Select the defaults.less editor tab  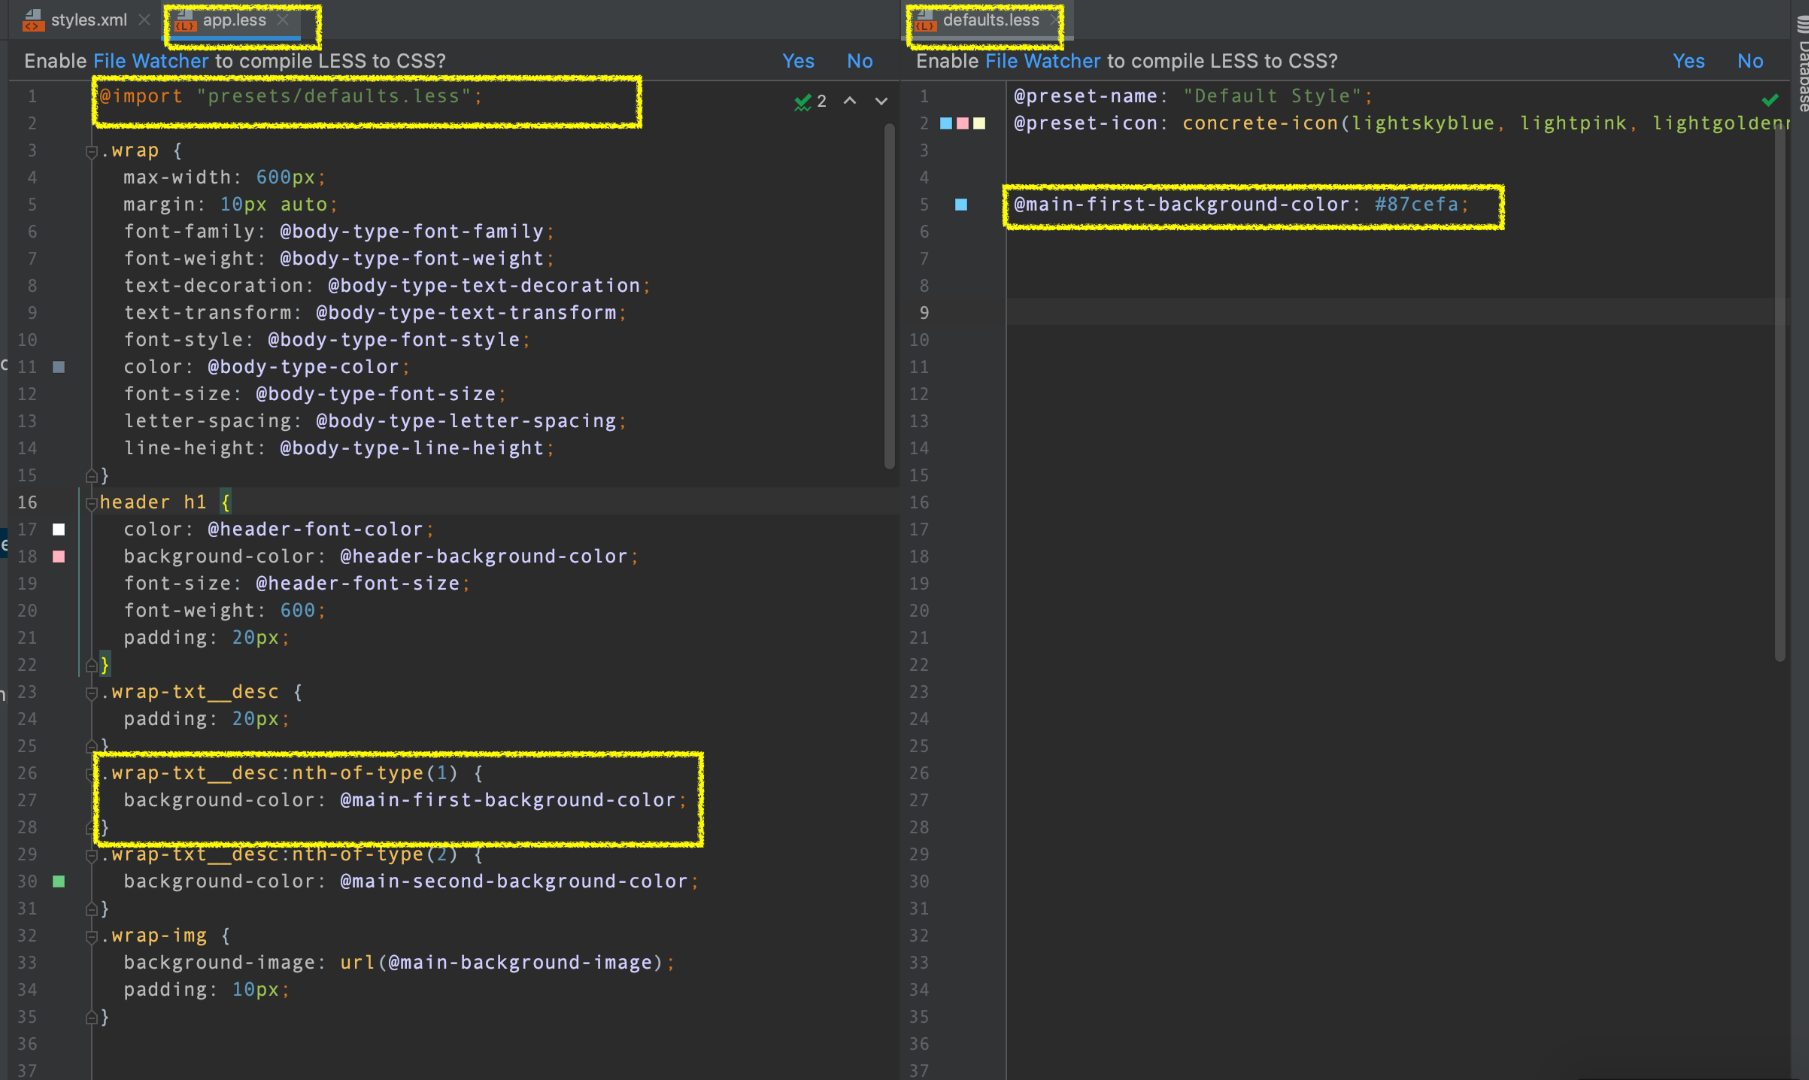click(x=990, y=20)
